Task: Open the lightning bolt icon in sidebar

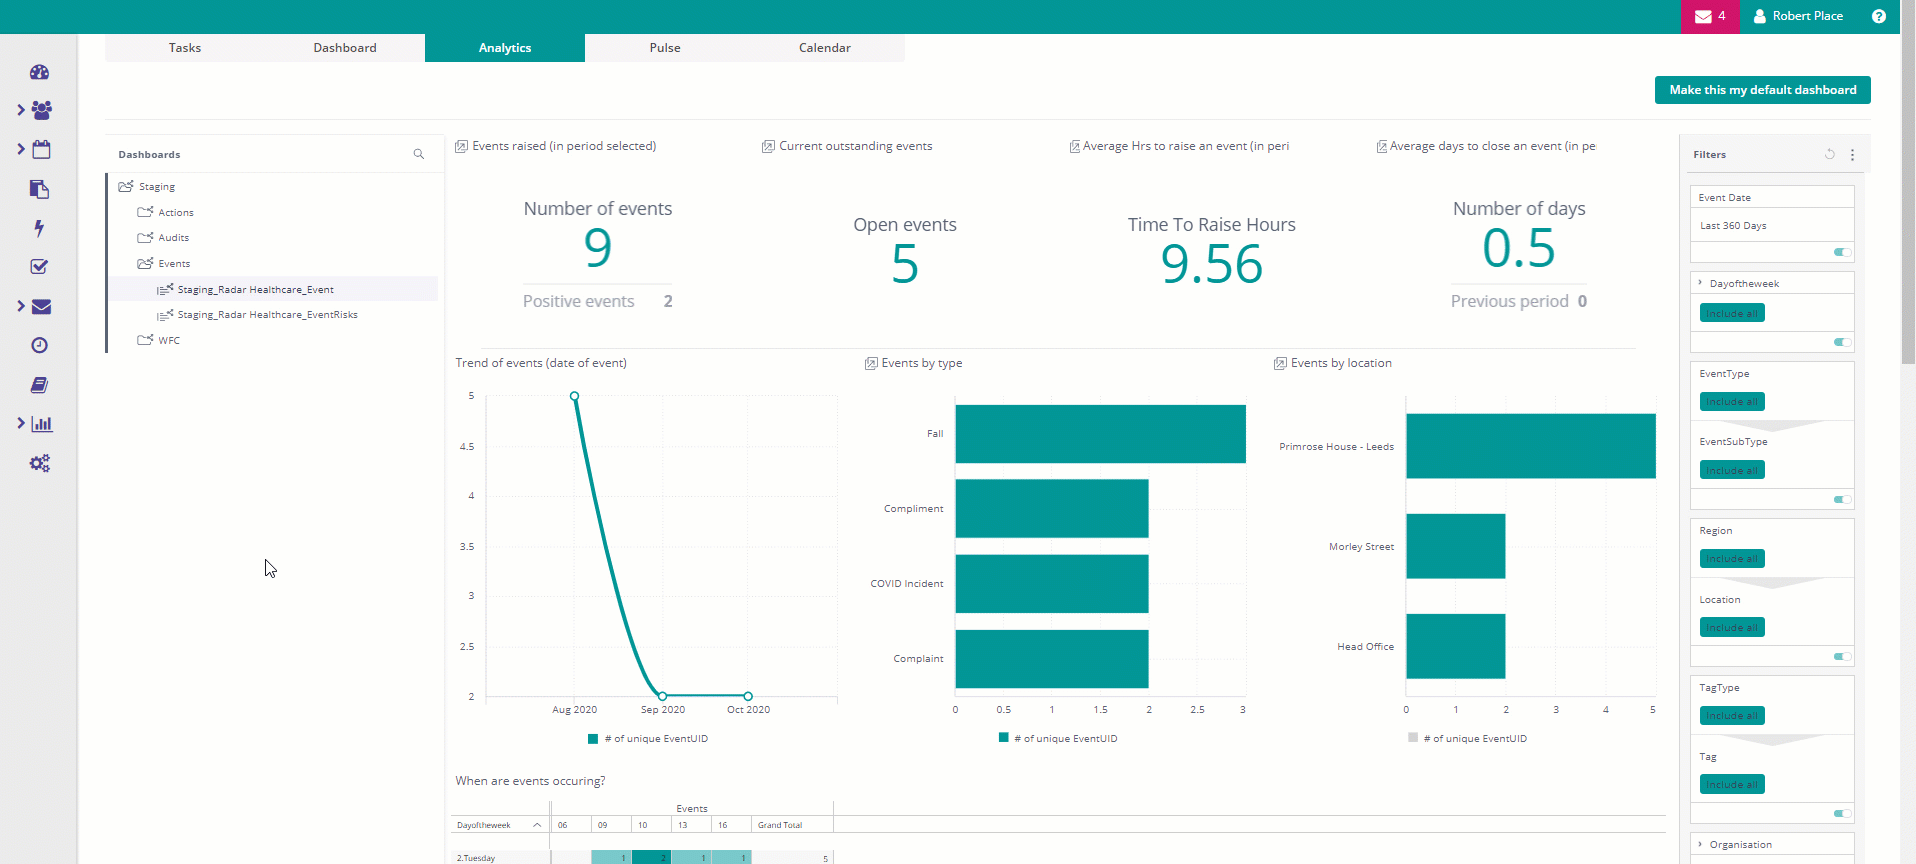Action: [39, 228]
